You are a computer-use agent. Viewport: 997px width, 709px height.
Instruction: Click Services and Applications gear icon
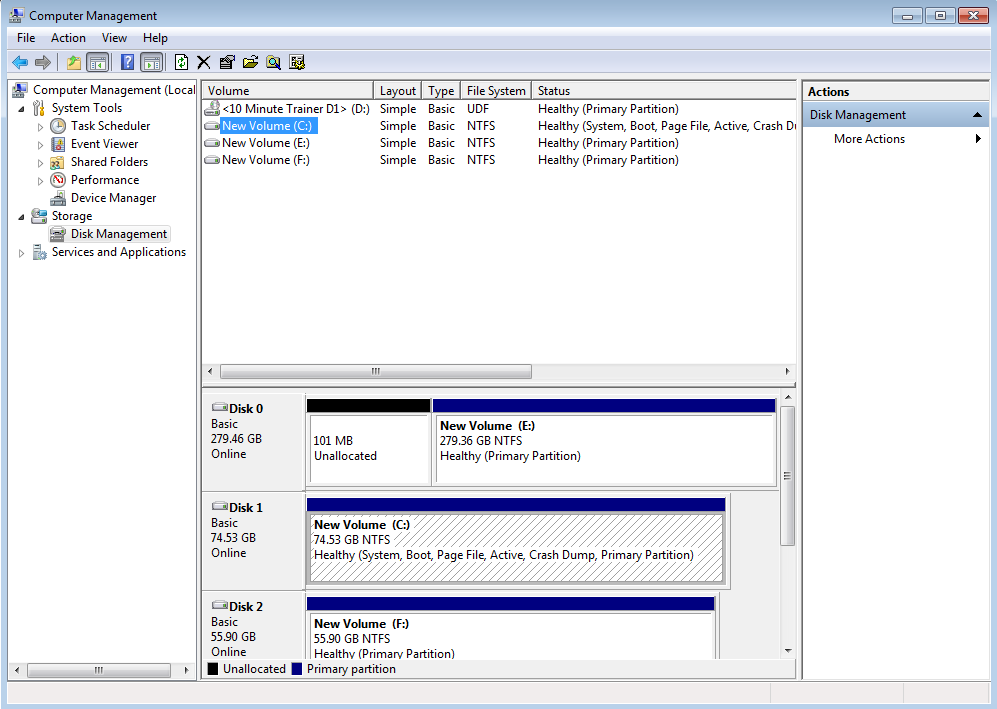[x=39, y=252]
